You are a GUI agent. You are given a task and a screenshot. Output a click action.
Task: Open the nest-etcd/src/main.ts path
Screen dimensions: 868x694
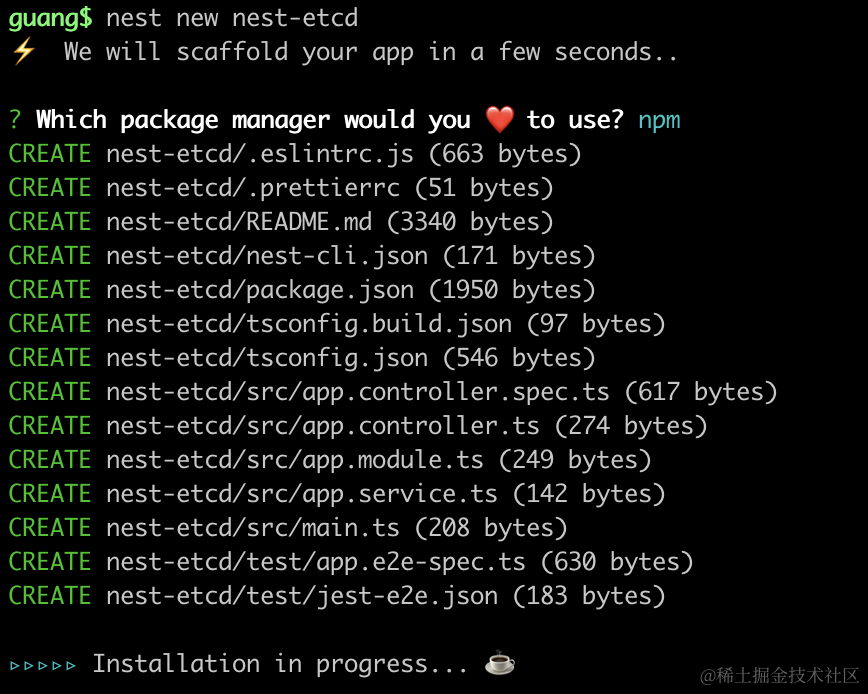pyautogui.click(x=253, y=528)
